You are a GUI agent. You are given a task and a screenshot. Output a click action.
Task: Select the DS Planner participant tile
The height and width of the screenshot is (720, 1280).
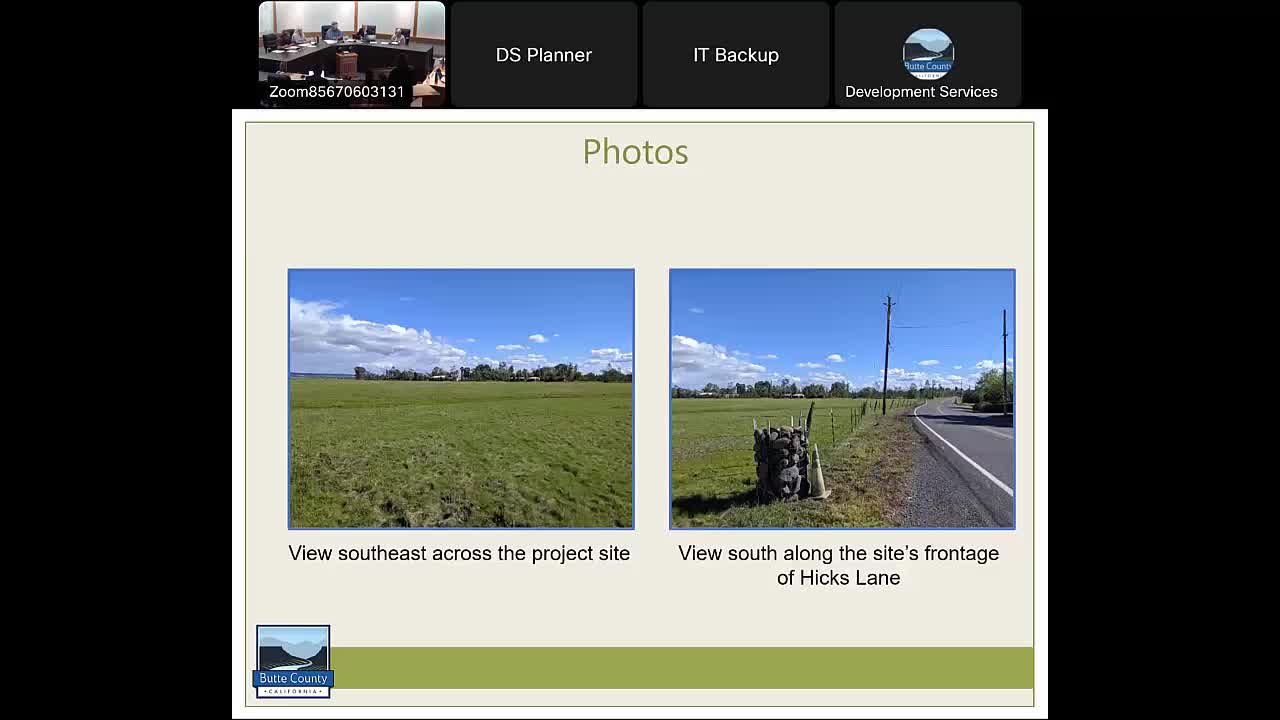(x=544, y=55)
